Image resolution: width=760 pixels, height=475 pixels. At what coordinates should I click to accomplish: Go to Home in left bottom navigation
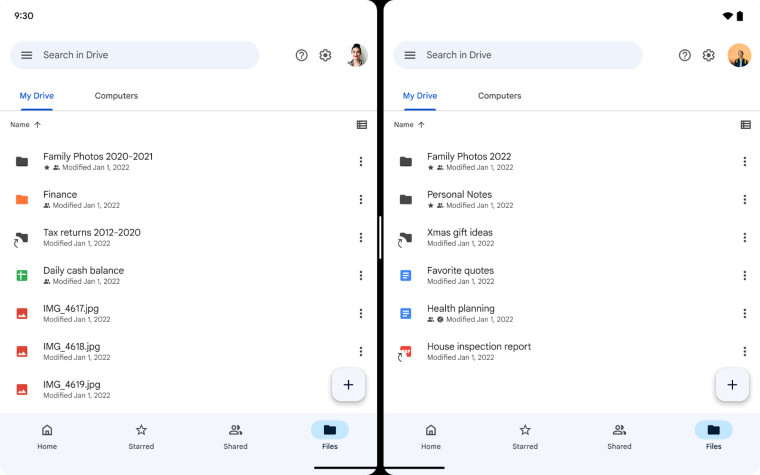[47, 436]
